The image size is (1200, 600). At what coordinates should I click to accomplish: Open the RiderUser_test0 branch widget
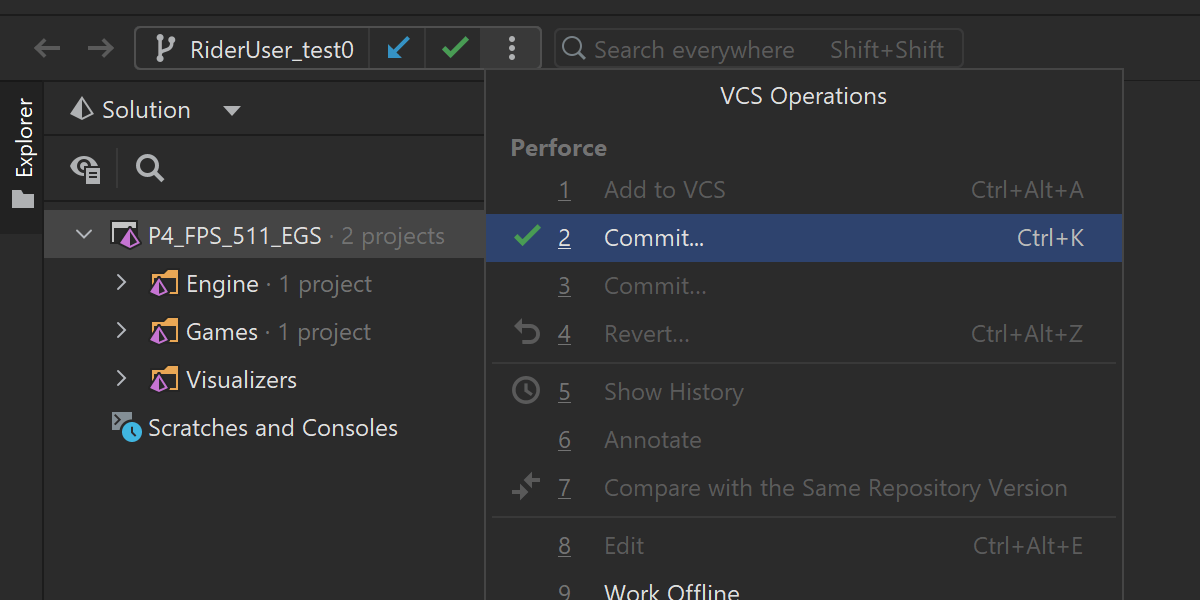coord(255,49)
